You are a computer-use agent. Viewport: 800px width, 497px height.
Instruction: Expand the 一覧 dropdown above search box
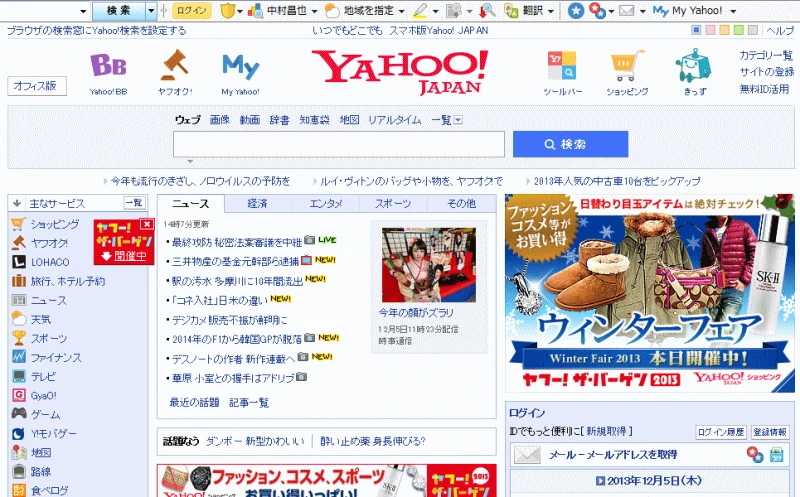458,120
